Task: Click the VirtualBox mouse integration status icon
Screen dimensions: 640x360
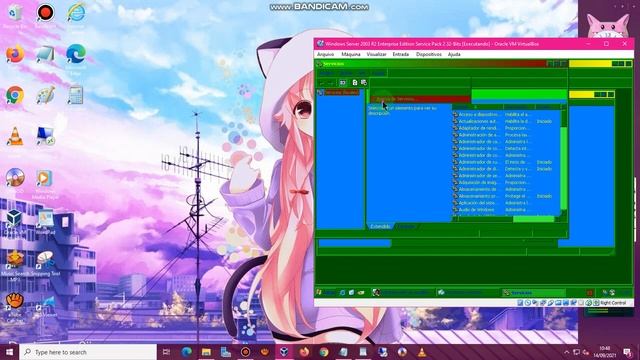Action: [x=589, y=303]
